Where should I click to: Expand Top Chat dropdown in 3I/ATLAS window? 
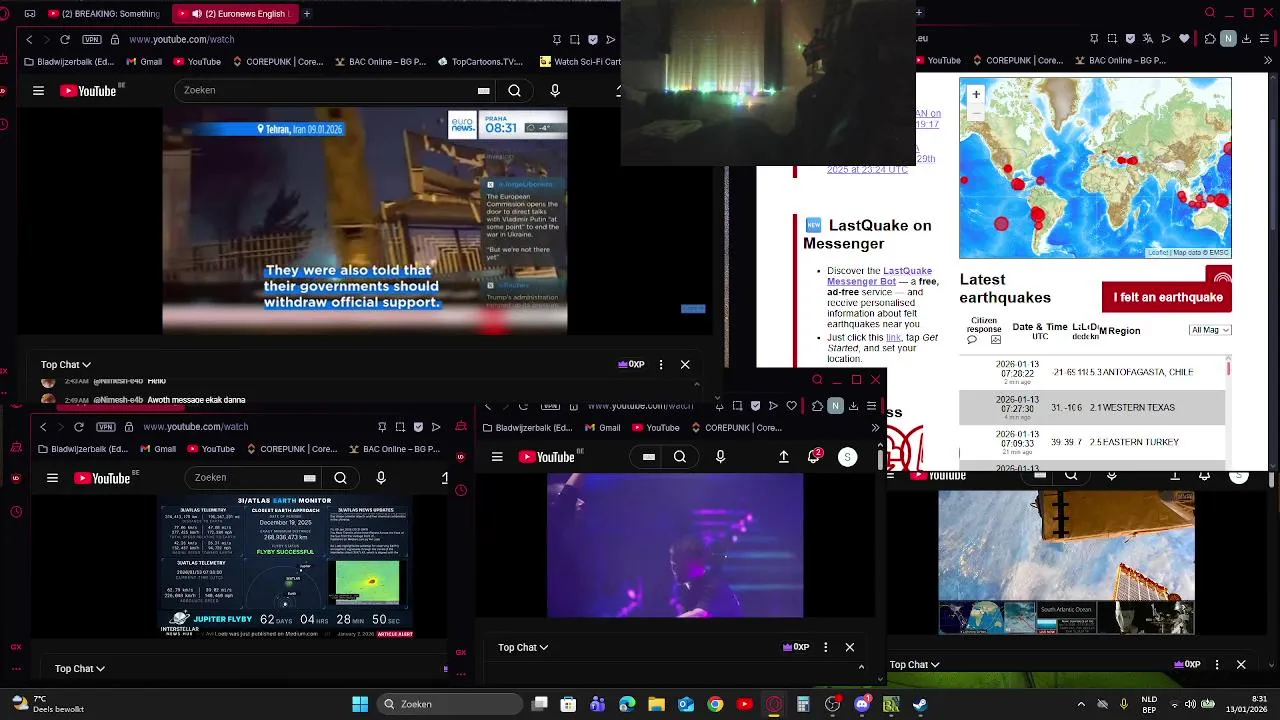coord(80,669)
